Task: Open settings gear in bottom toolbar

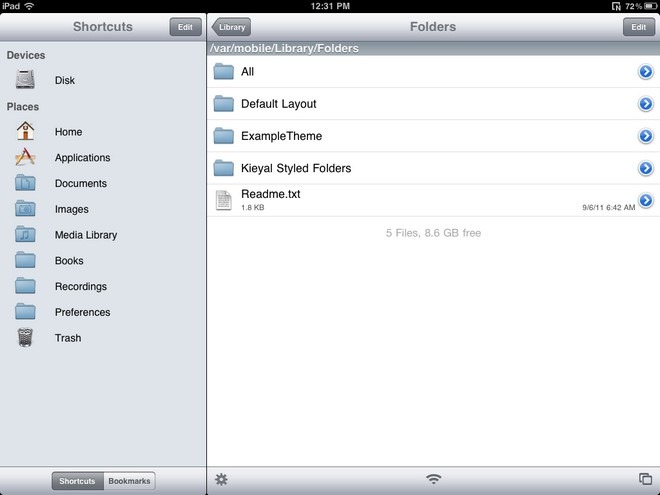Action: pos(221,479)
